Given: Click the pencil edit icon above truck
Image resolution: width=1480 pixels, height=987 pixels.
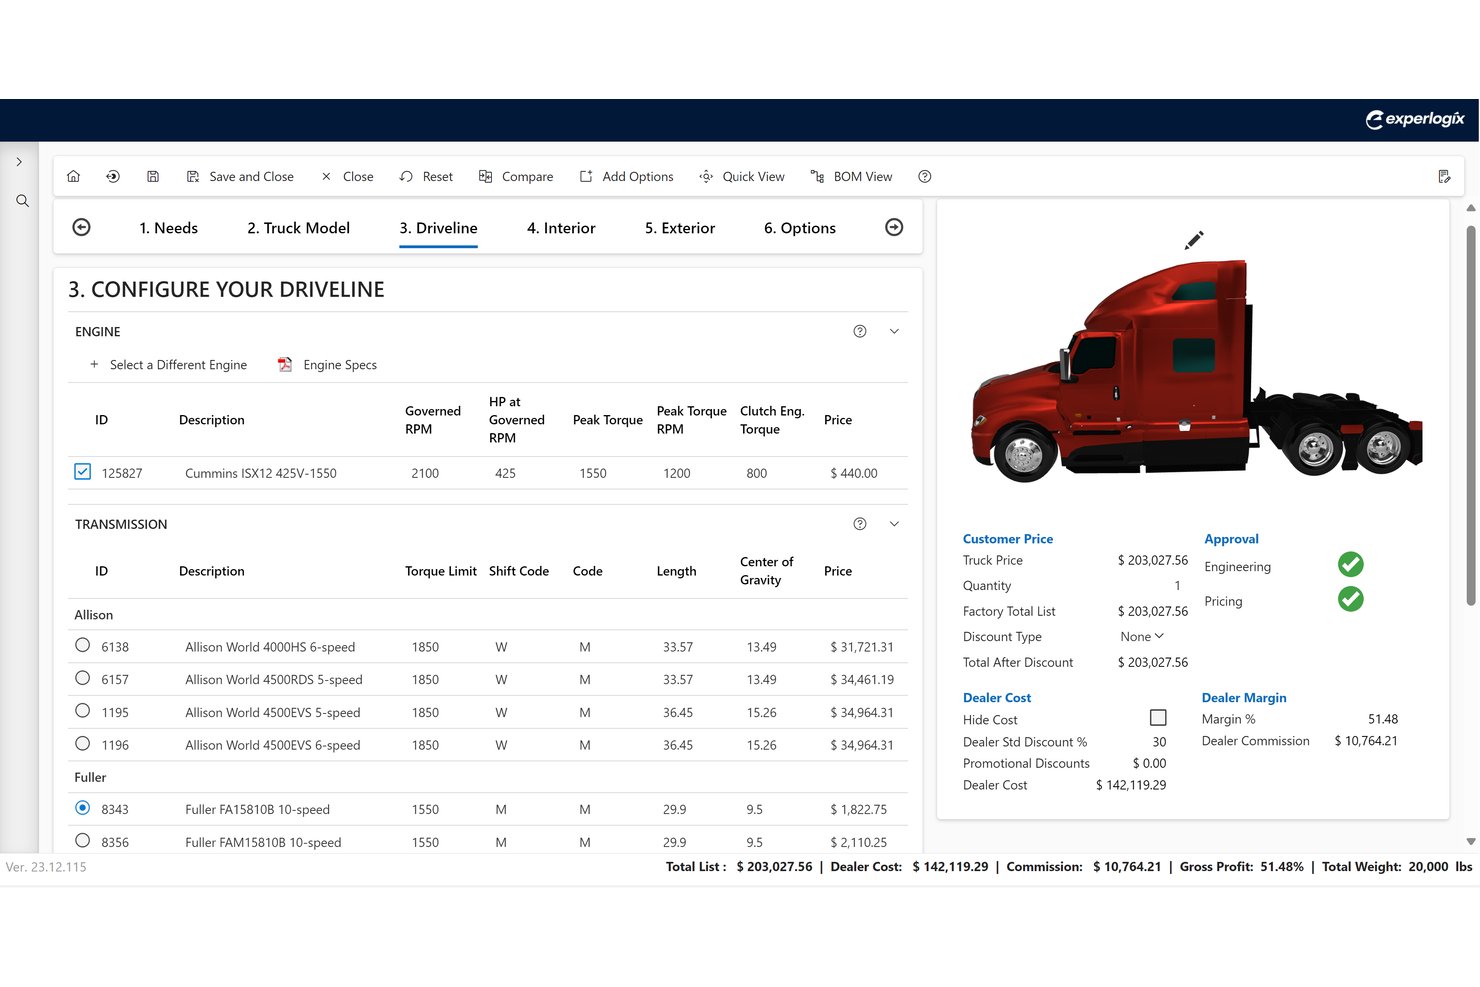Looking at the screenshot, I should click(x=1194, y=240).
